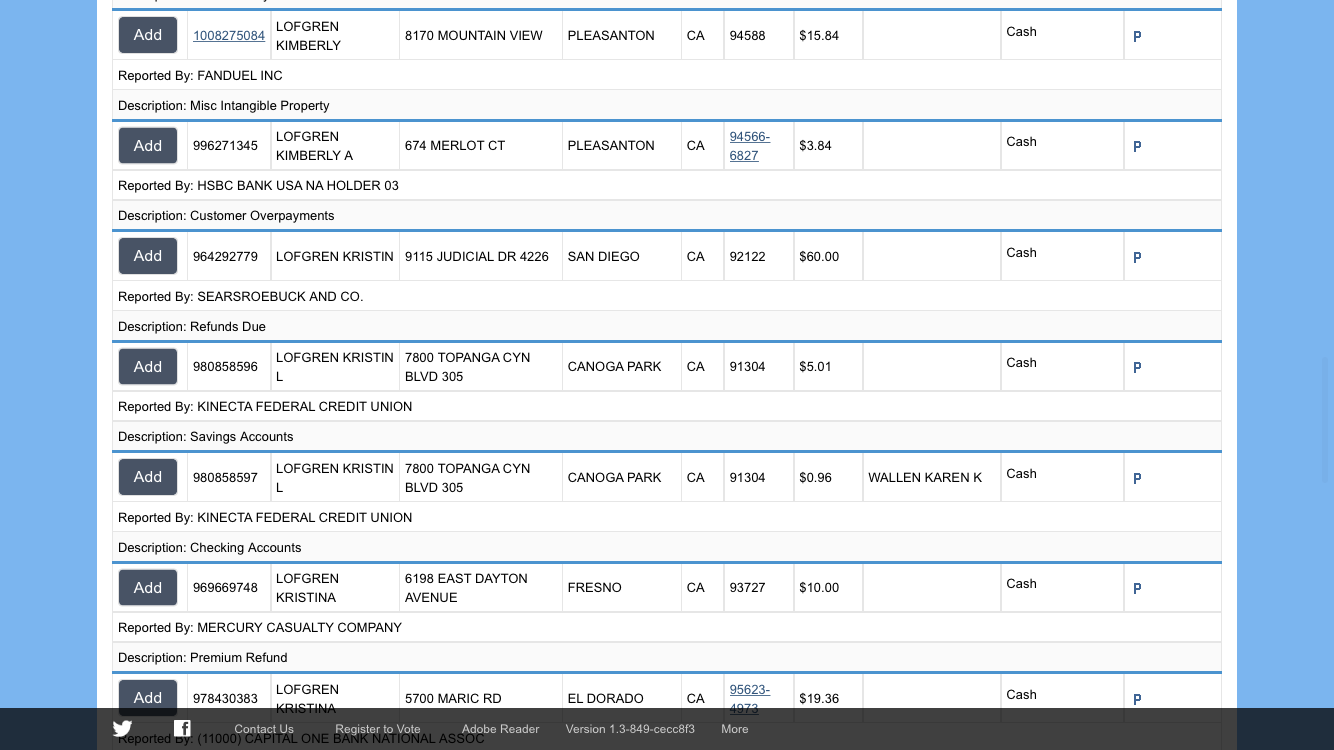The height and width of the screenshot is (750, 1334).
Task: Select Description: Misc Intangible Property
Action: (x=224, y=106)
